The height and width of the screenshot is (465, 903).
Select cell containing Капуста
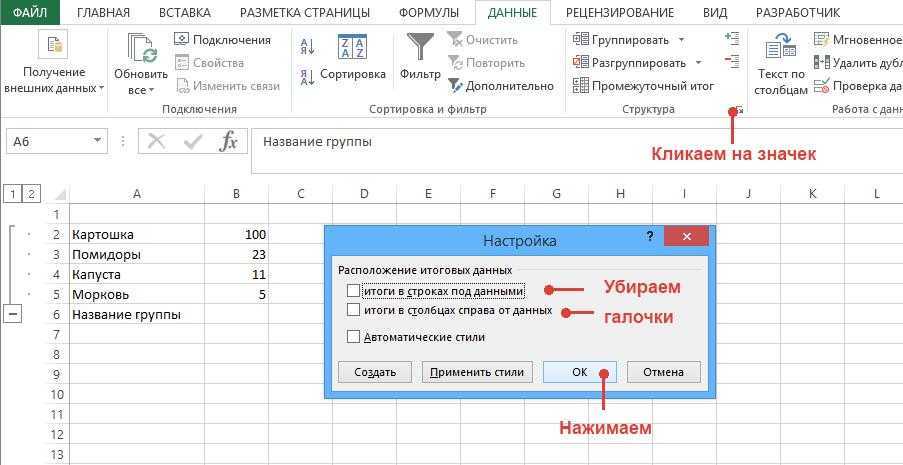(137, 275)
